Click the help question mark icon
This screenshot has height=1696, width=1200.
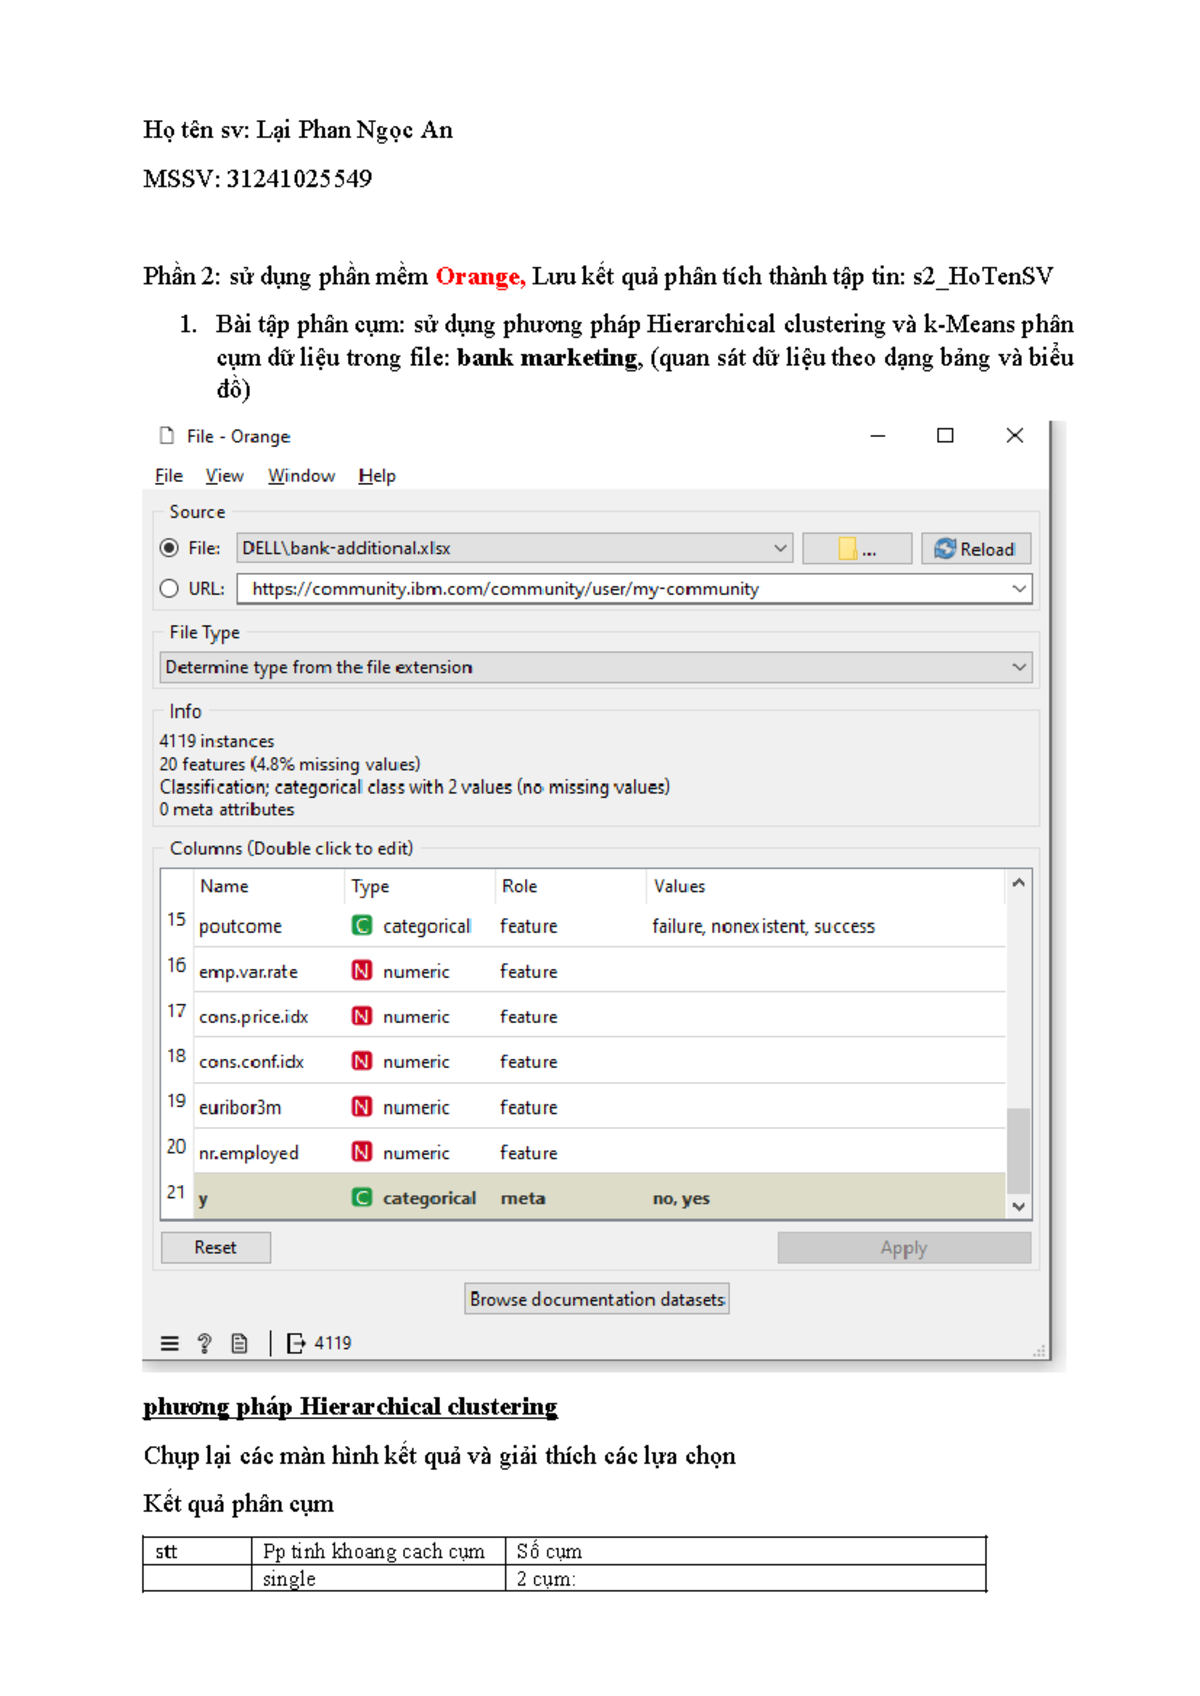pos(205,1343)
